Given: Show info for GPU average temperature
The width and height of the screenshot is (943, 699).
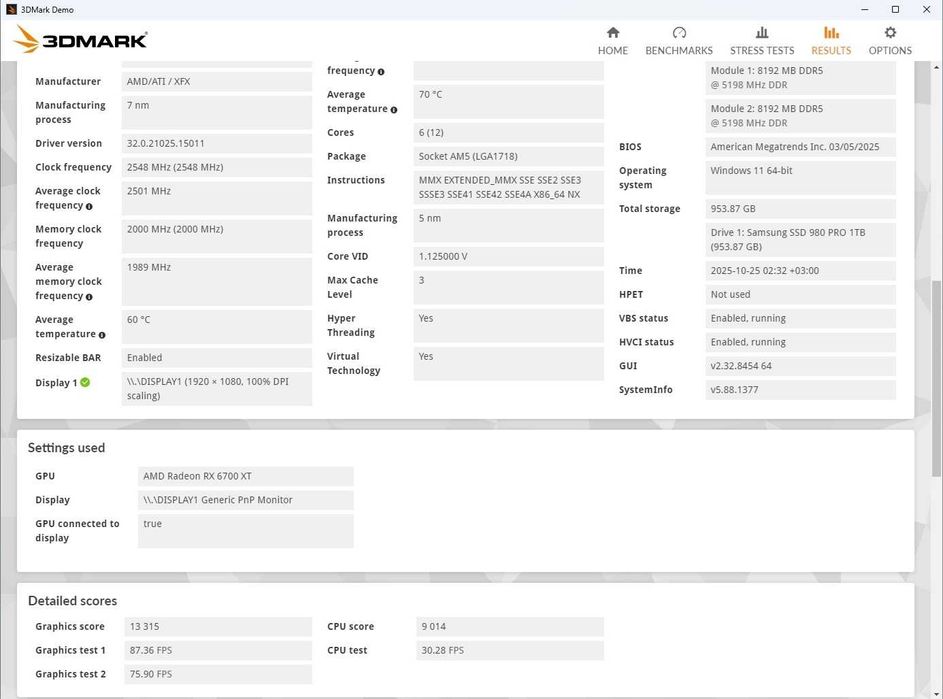Looking at the screenshot, I should tap(102, 335).
